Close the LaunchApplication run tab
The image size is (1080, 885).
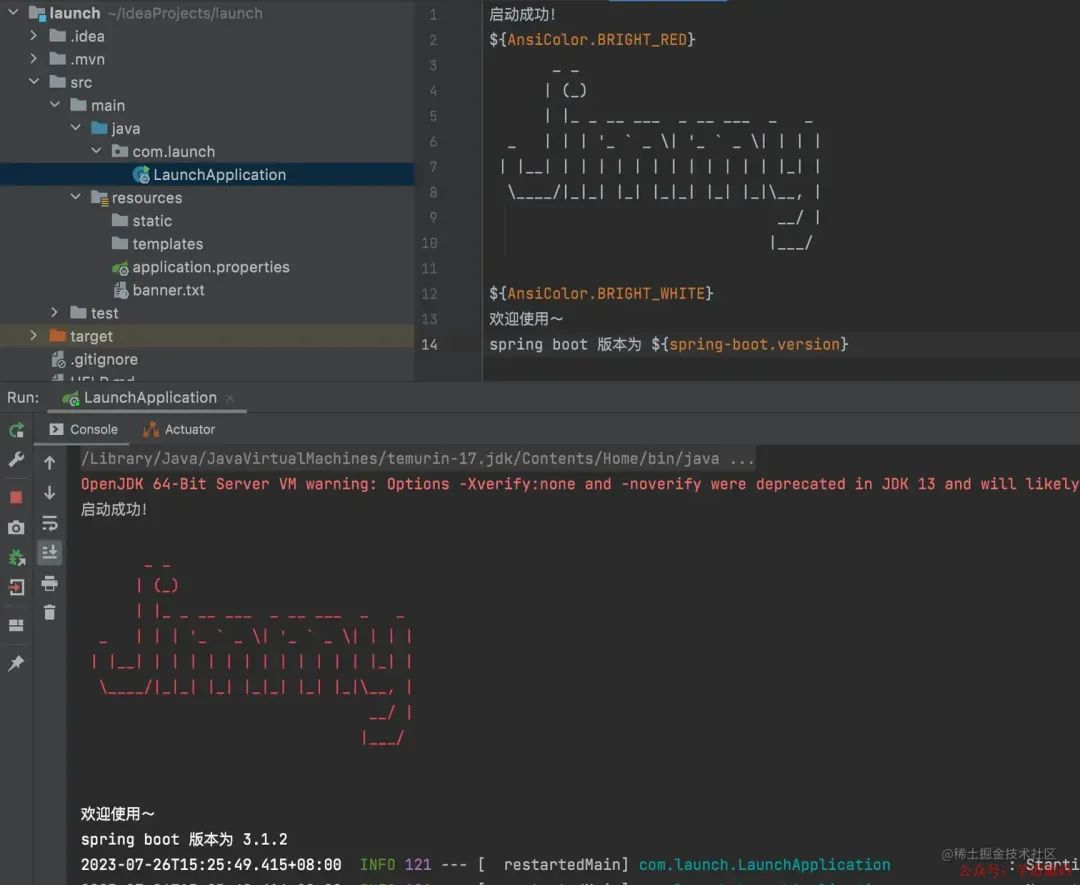(230, 398)
